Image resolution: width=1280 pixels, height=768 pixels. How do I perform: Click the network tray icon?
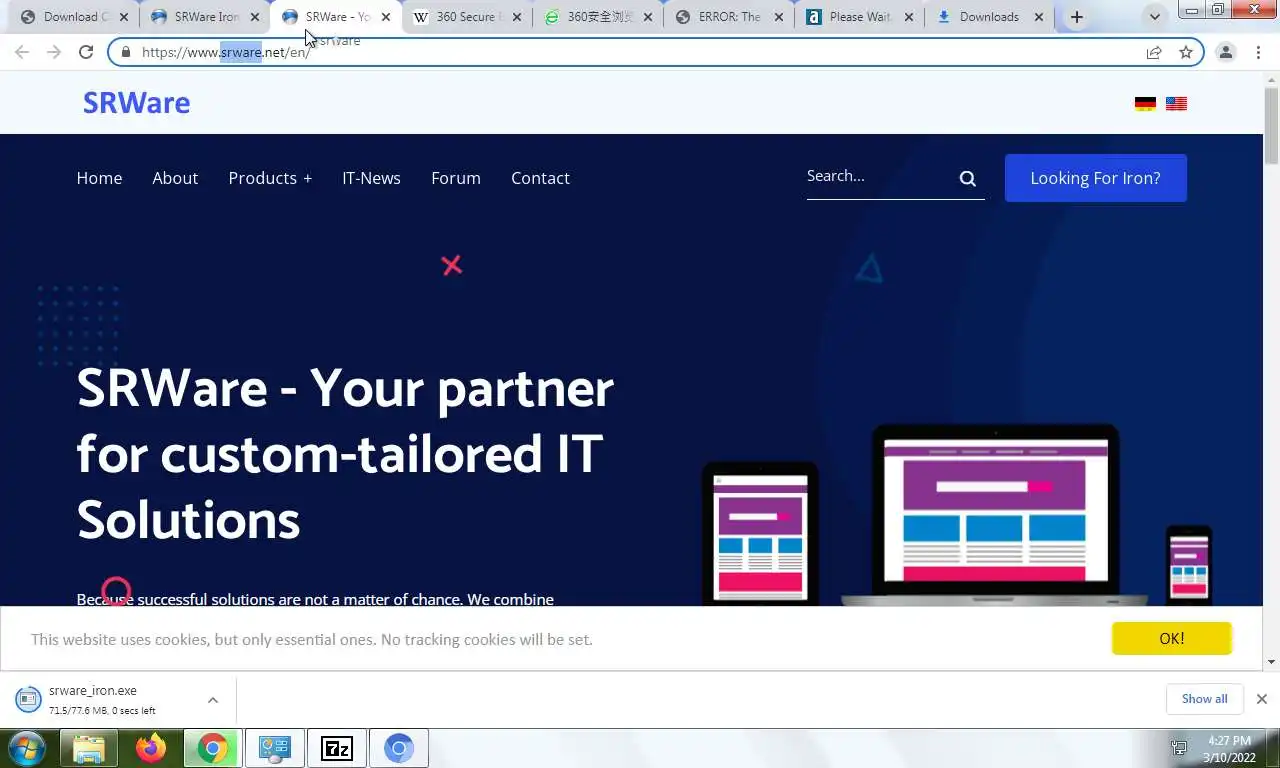click(x=1179, y=748)
